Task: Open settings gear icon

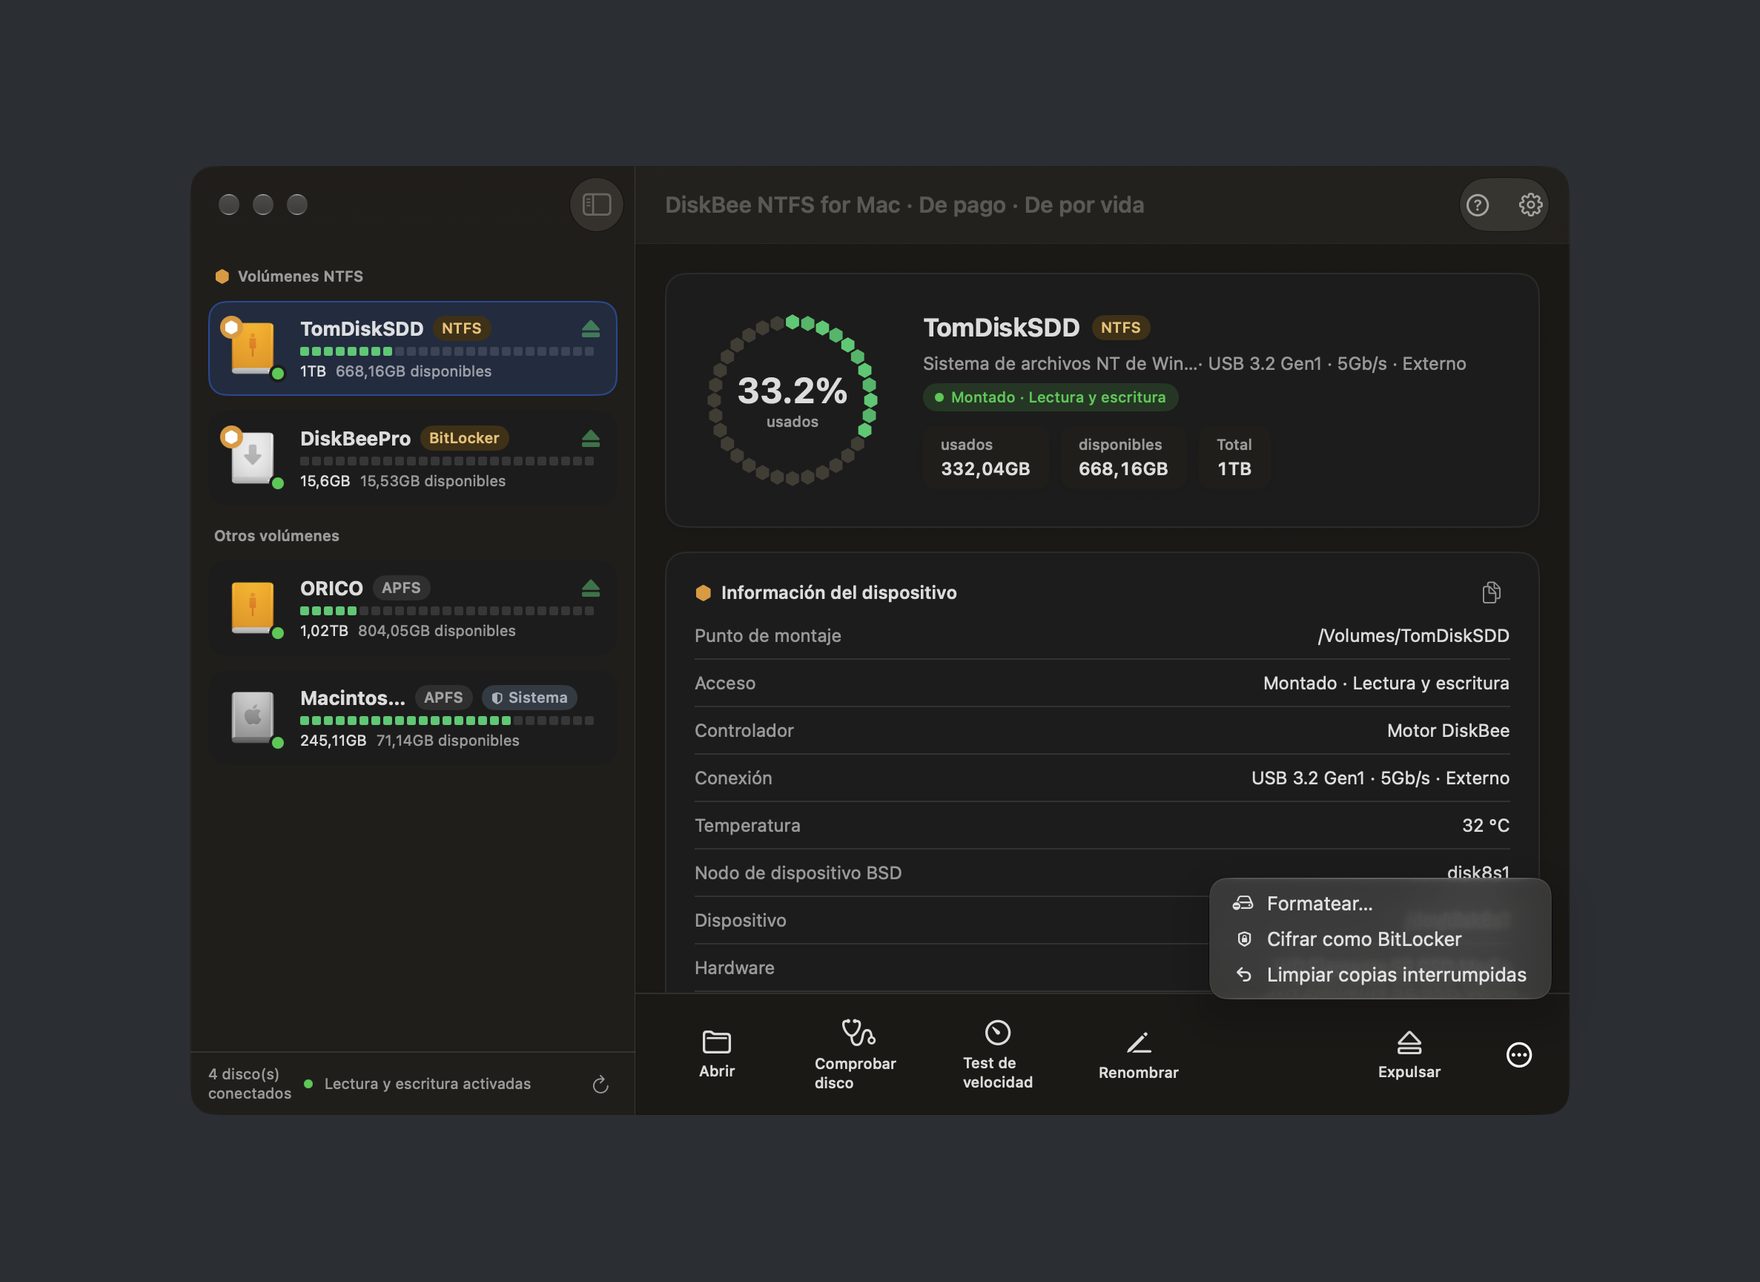Action: 1530,205
